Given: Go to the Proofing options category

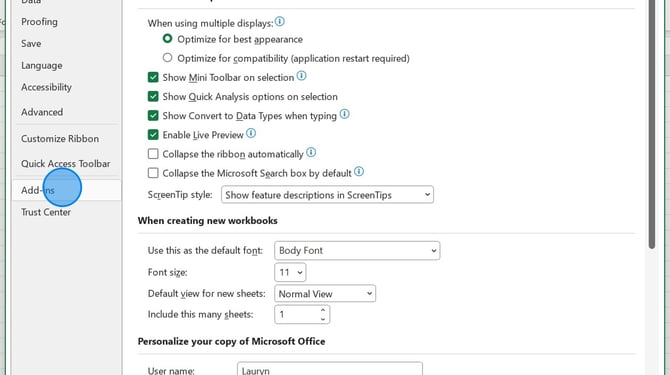Looking at the screenshot, I should (x=39, y=22).
